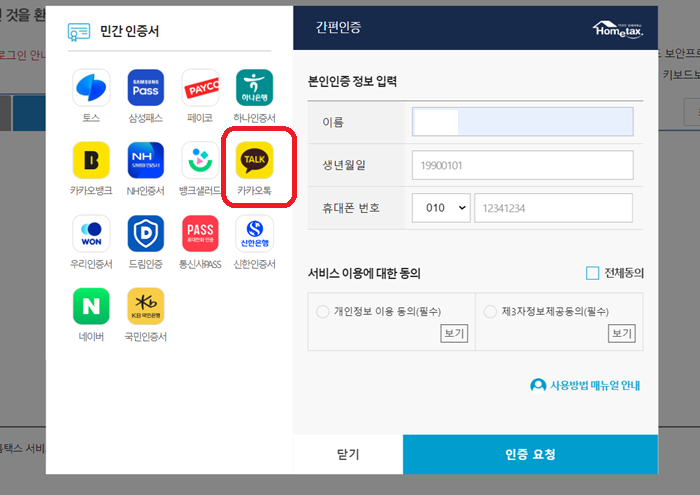The height and width of the screenshot is (495, 700).
Task: Select Banksalad (뱅크샐러드) certificate icon
Action: (200, 160)
